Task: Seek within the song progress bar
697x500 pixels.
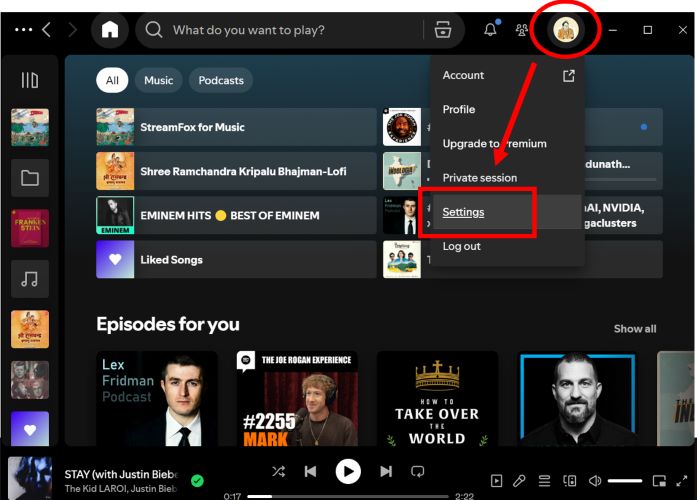Action: click(x=348, y=496)
